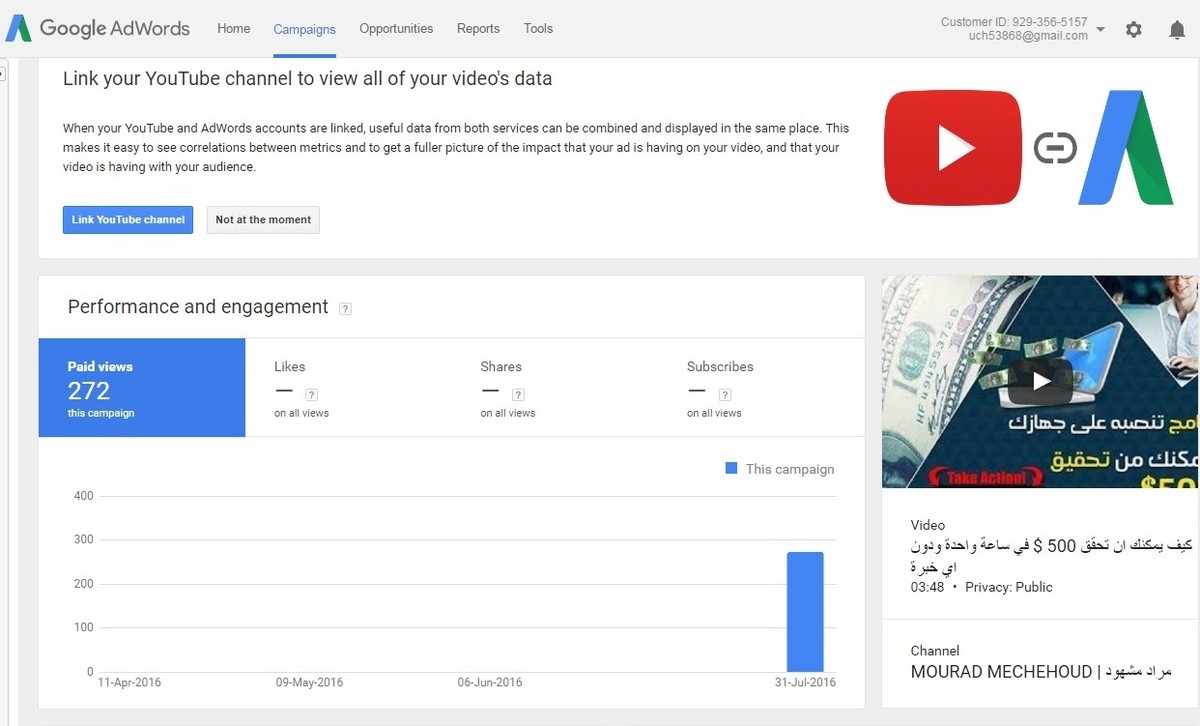This screenshot has width=1200, height=726.
Task: Click the 31-Jul-2016 axis label
Action: pos(803,683)
